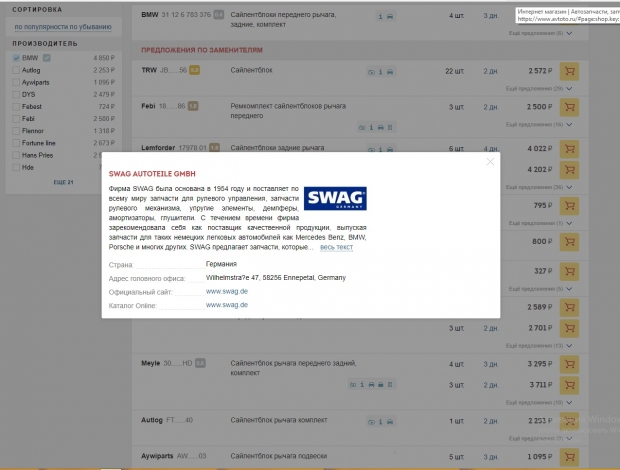Viewport: 620px width, 470px height.
Task: Add Aywiparts 1 095 ₽ item to cart
Action: (x=569, y=456)
